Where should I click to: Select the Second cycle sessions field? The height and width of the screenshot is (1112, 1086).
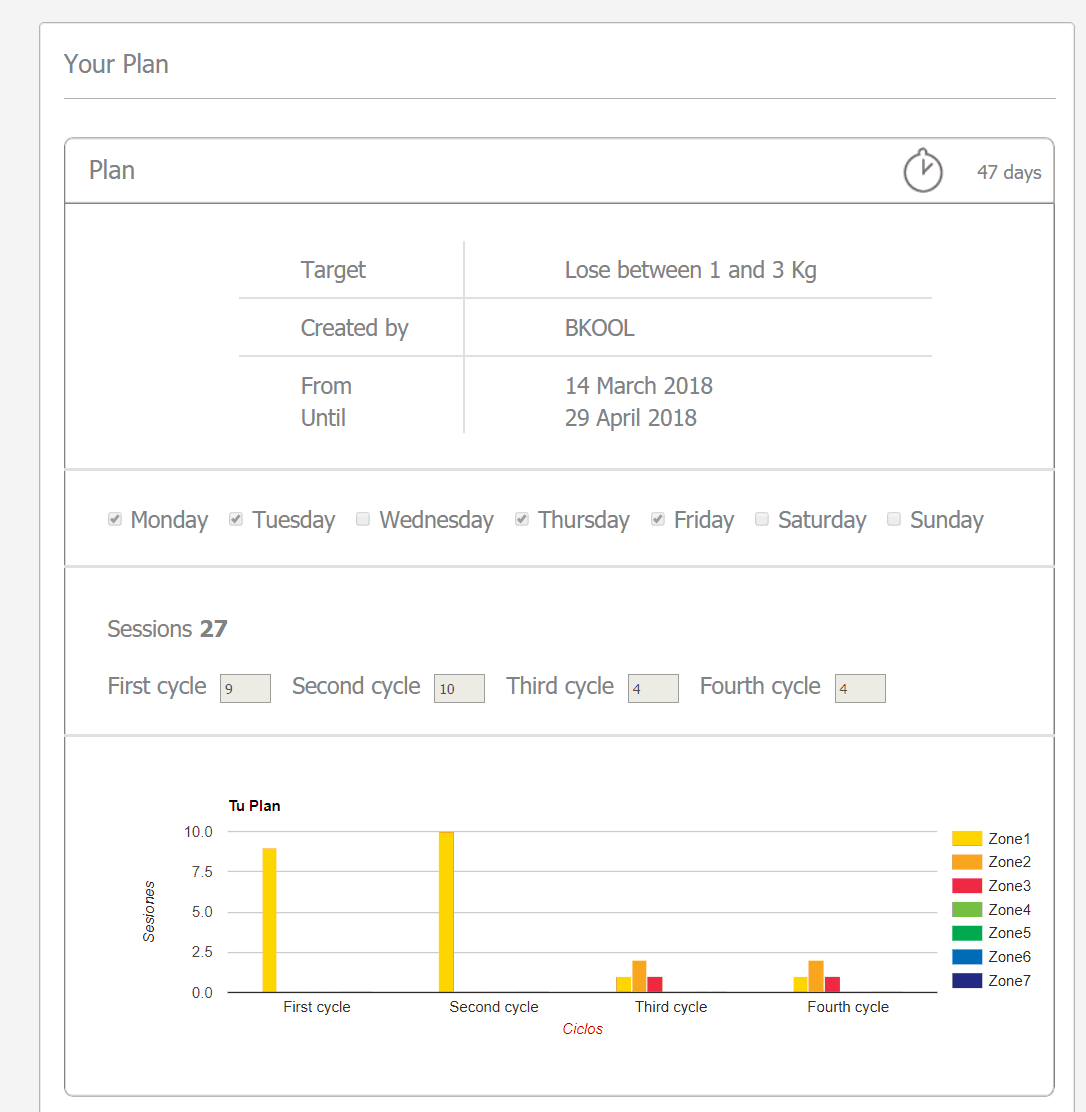459,688
